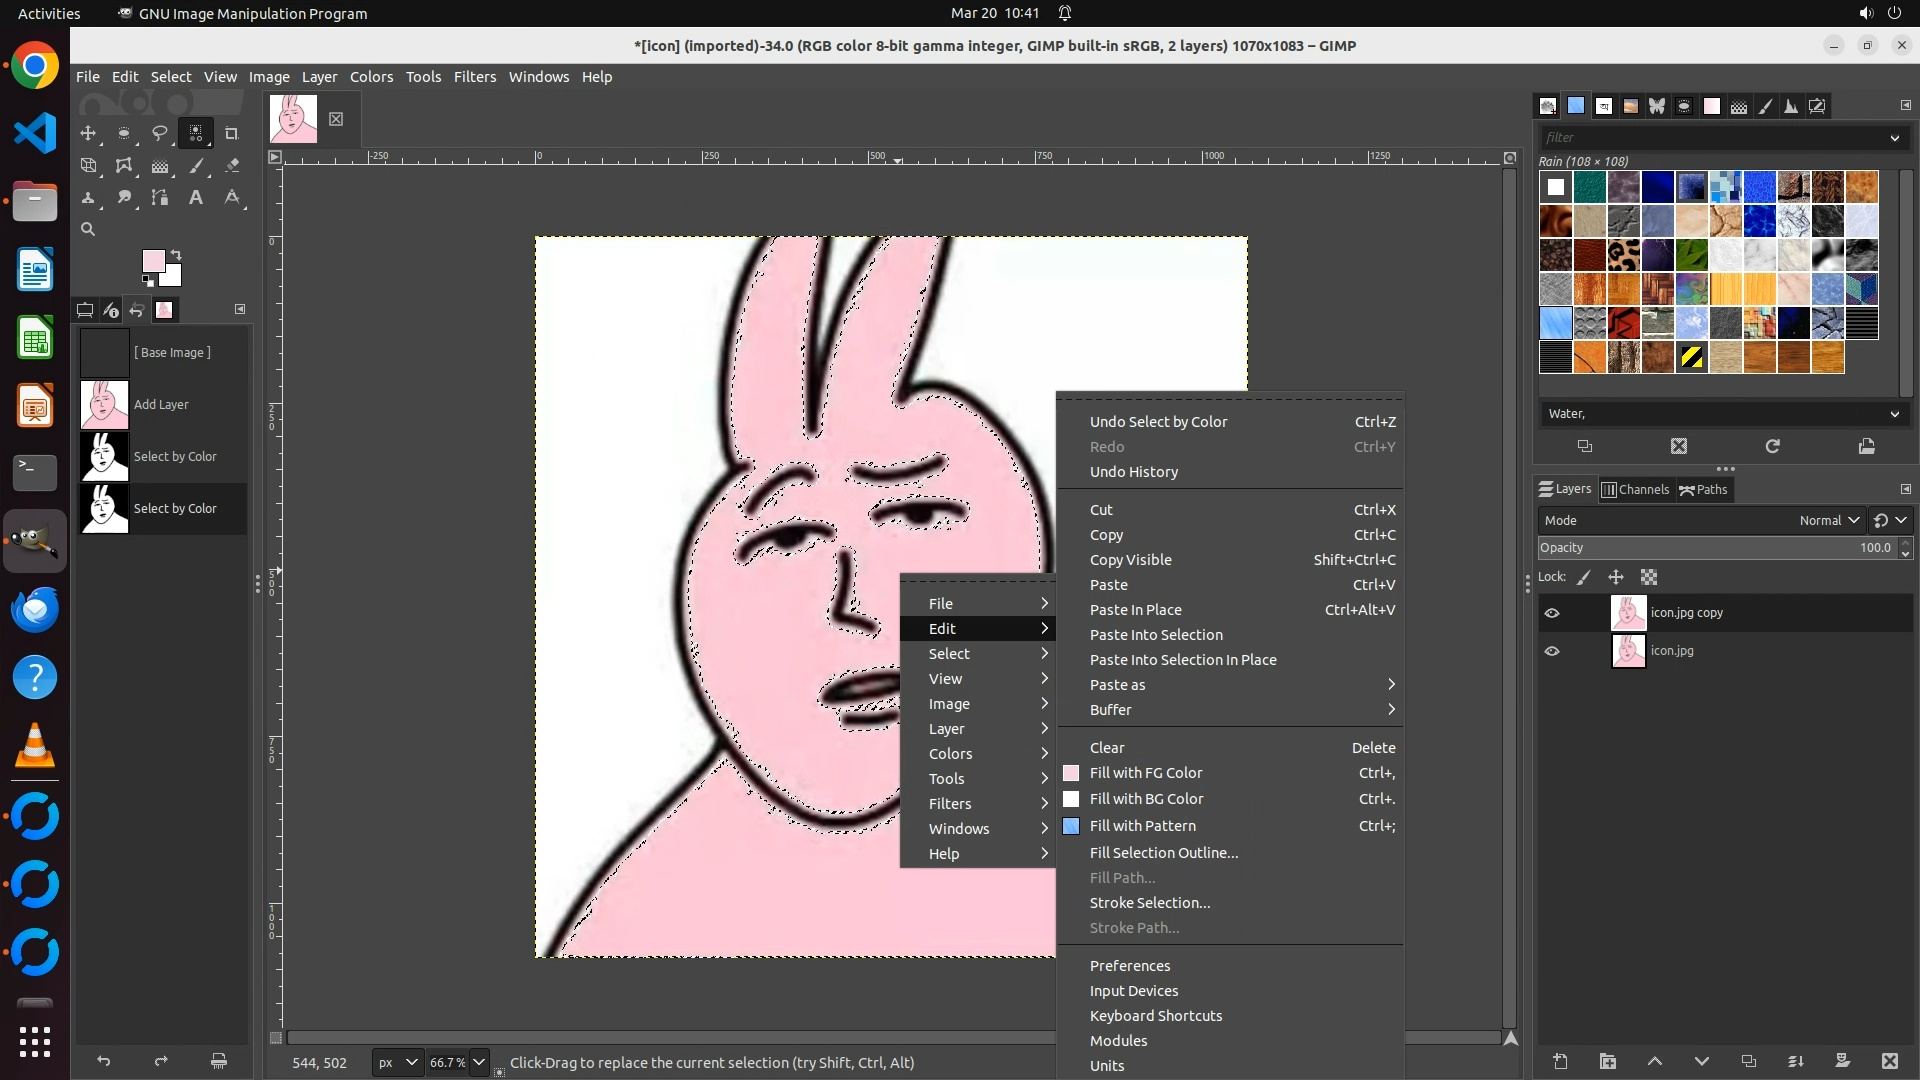Select the Eraser tool
Image resolution: width=1920 pixels, height=1080 pixels.
[232, 166]
